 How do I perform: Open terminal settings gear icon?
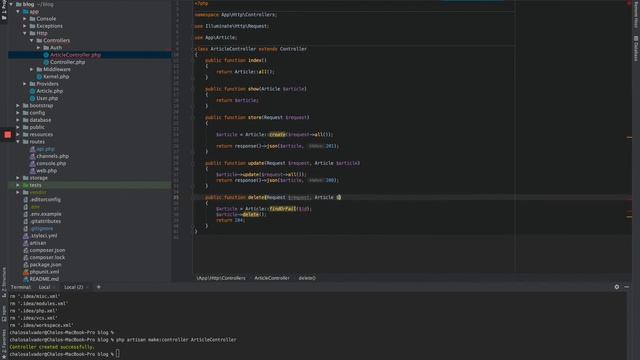[616, 287]
